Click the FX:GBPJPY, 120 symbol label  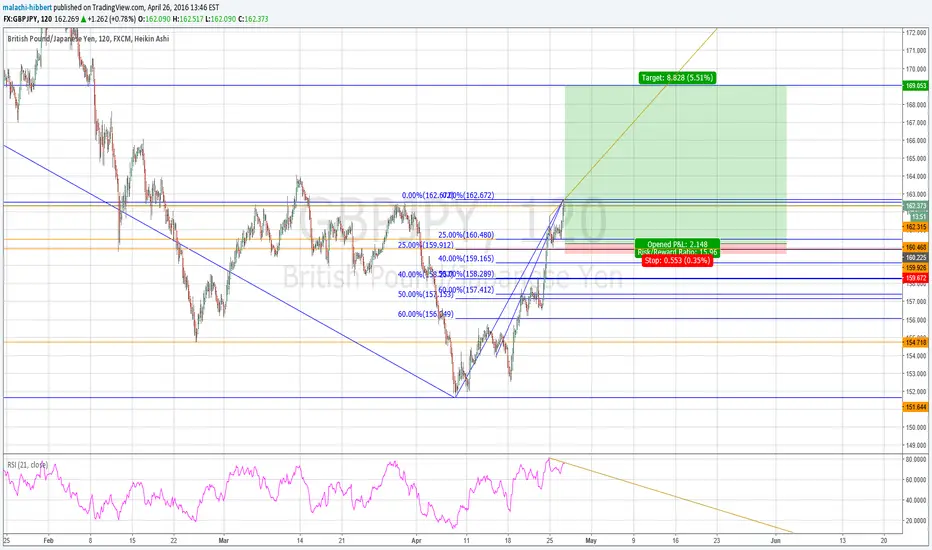26,19
